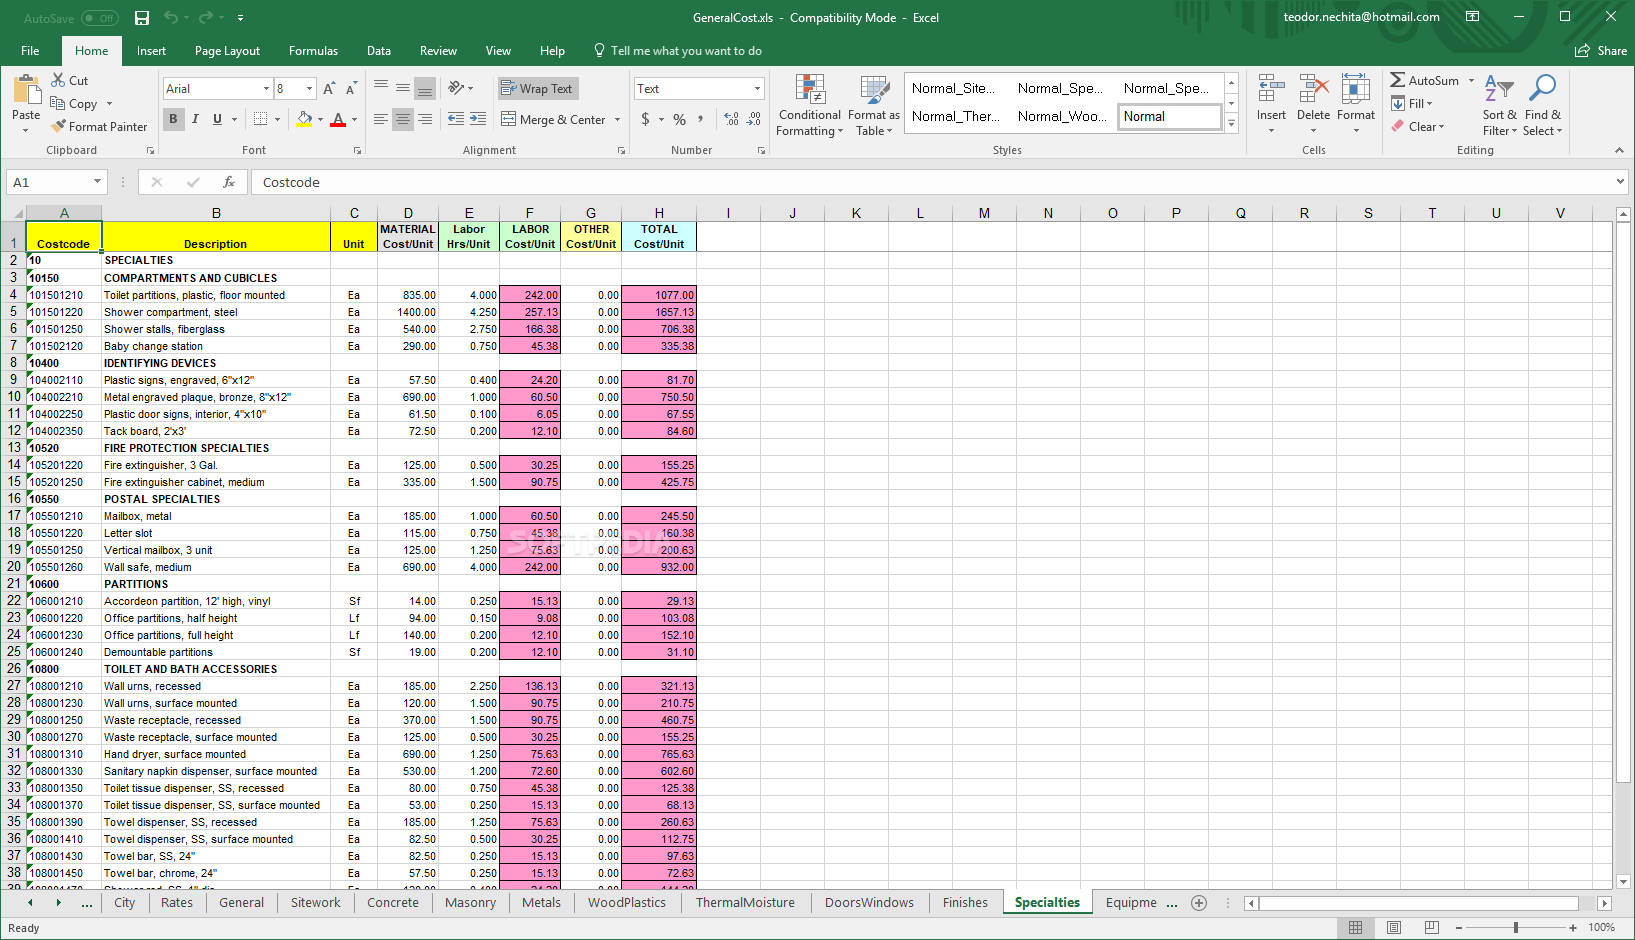This screenshot has width=1635, height=940.
Task: Toggle Italic formatting
Action: (195, 119)
